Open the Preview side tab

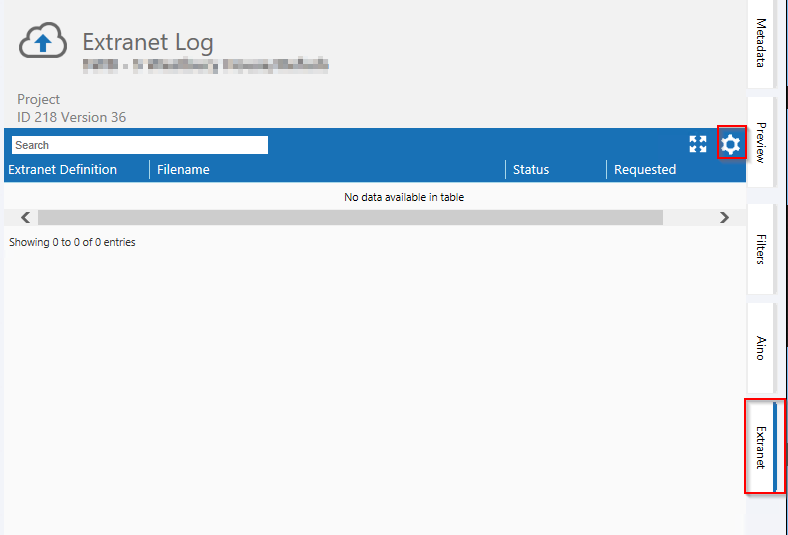tap(761, 142)
